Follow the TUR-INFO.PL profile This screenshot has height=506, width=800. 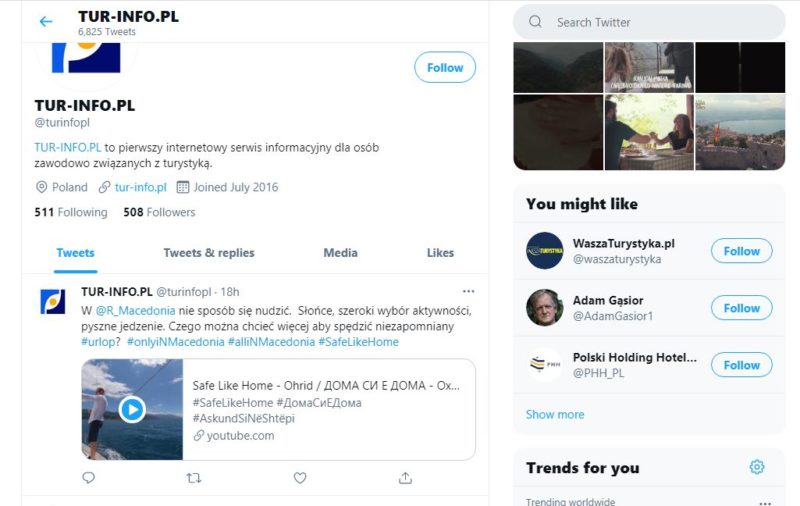(445, 67)
